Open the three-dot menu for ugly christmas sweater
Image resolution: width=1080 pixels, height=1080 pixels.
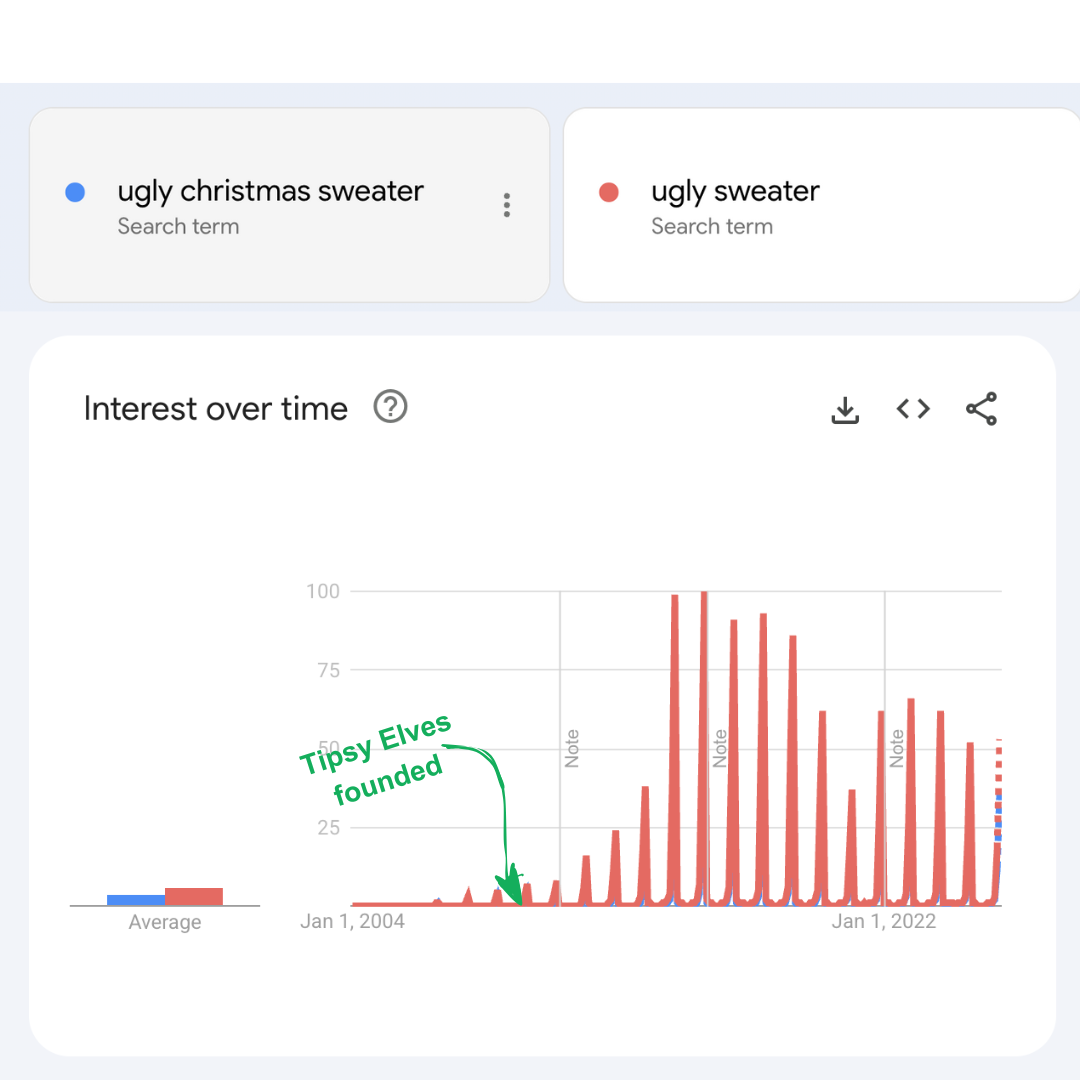click(x=507, y=206)
